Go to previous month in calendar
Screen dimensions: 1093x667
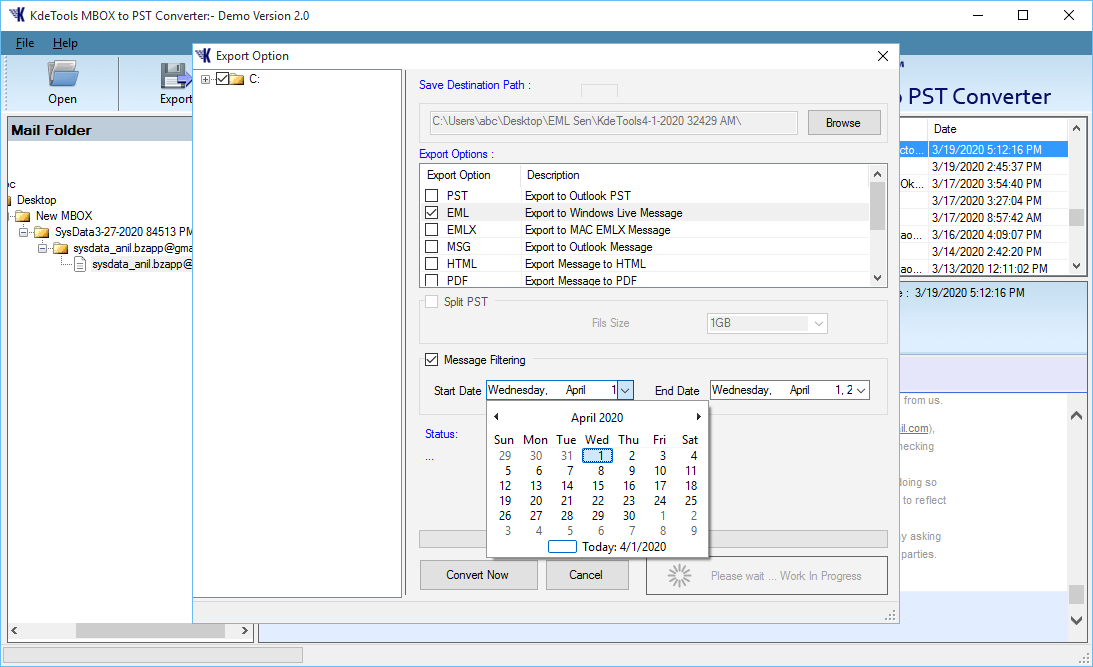point(496,417)
